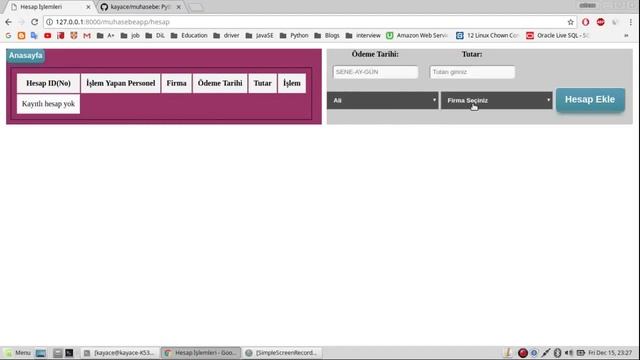
Task: Open the Python bookmarks folder
Action: click(294, 36)
